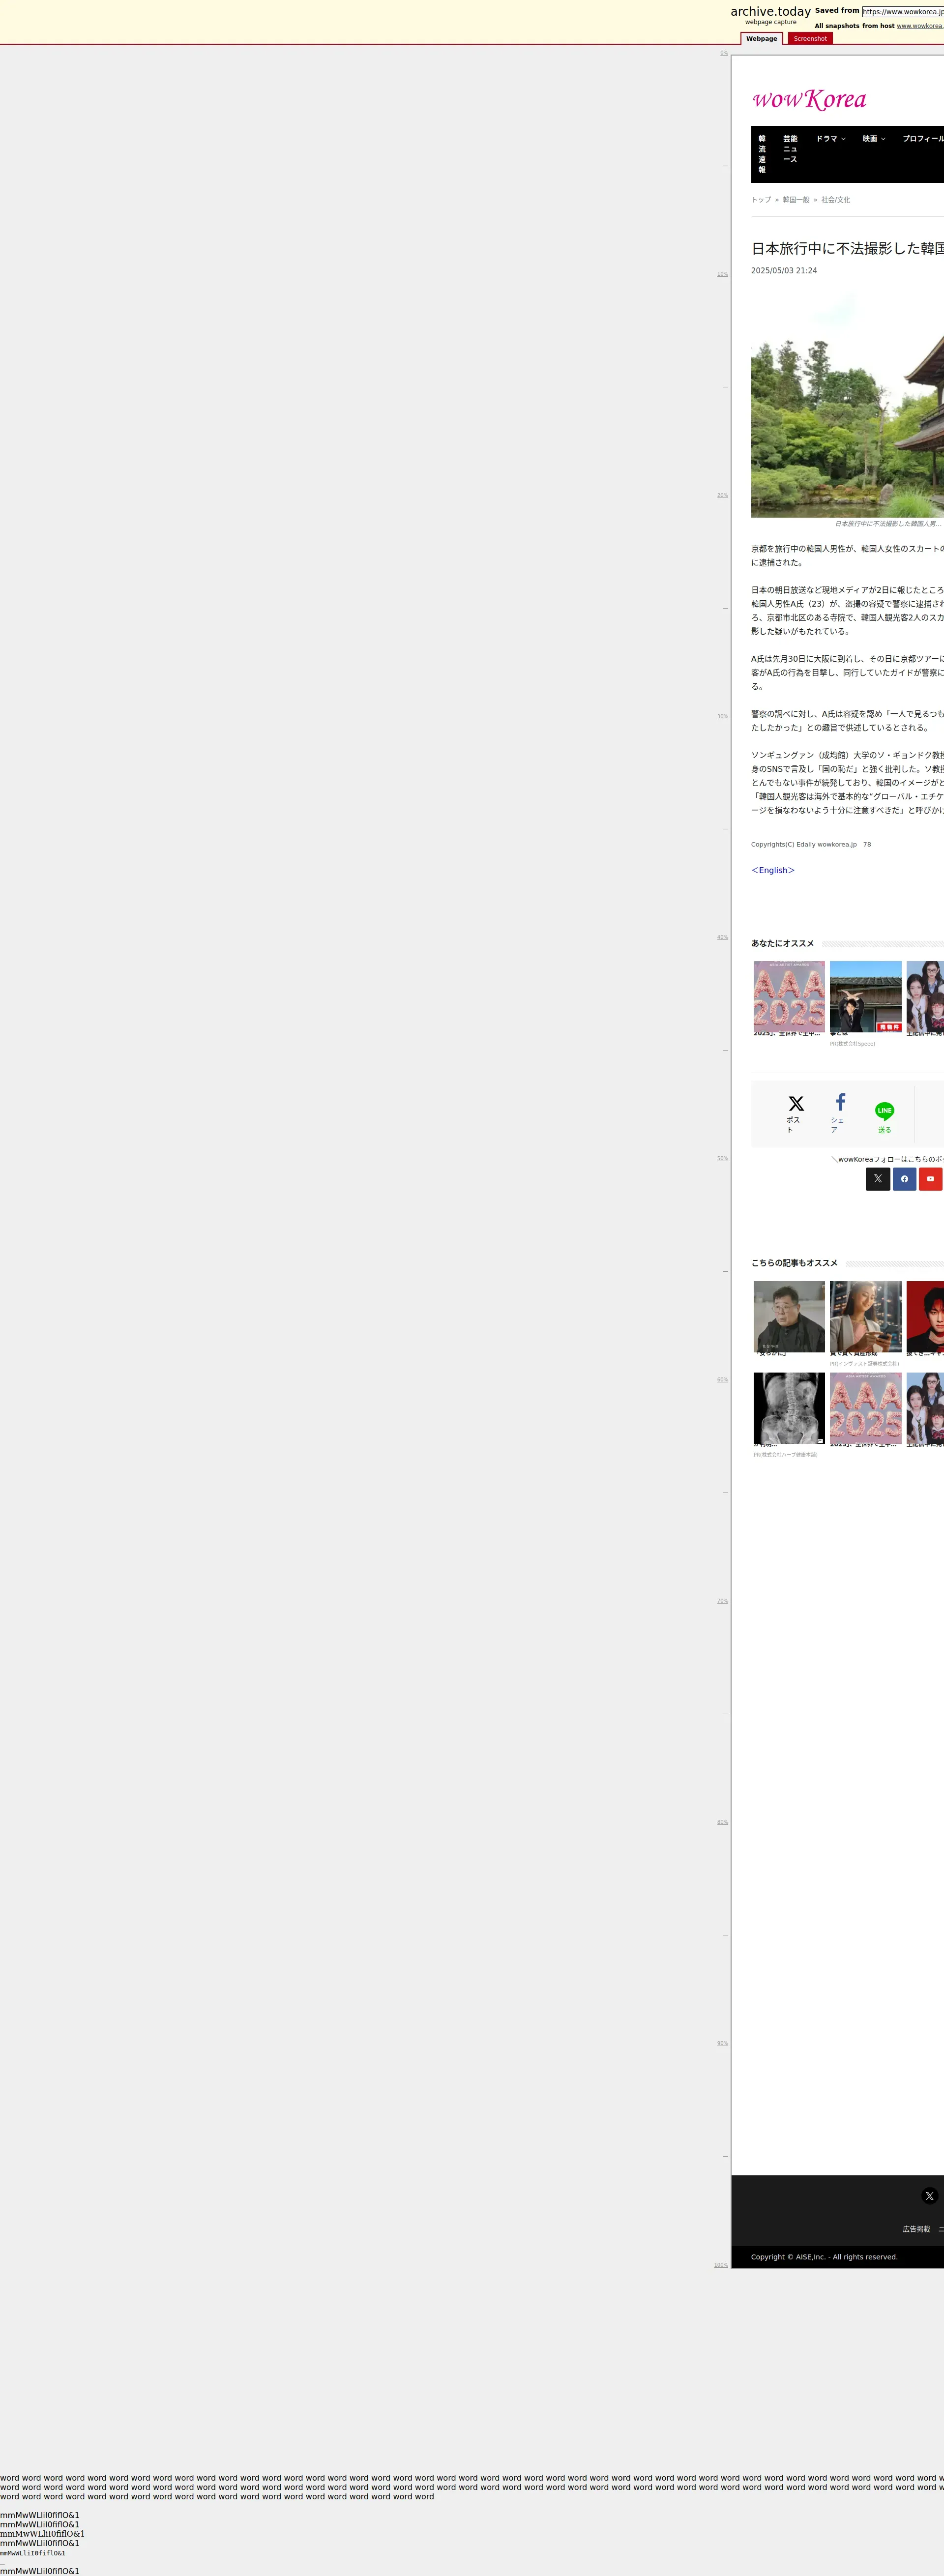Viewport: 944px width, 2576px height.
Task: Switch to the Webpage tab
Action: pos(761,39)
